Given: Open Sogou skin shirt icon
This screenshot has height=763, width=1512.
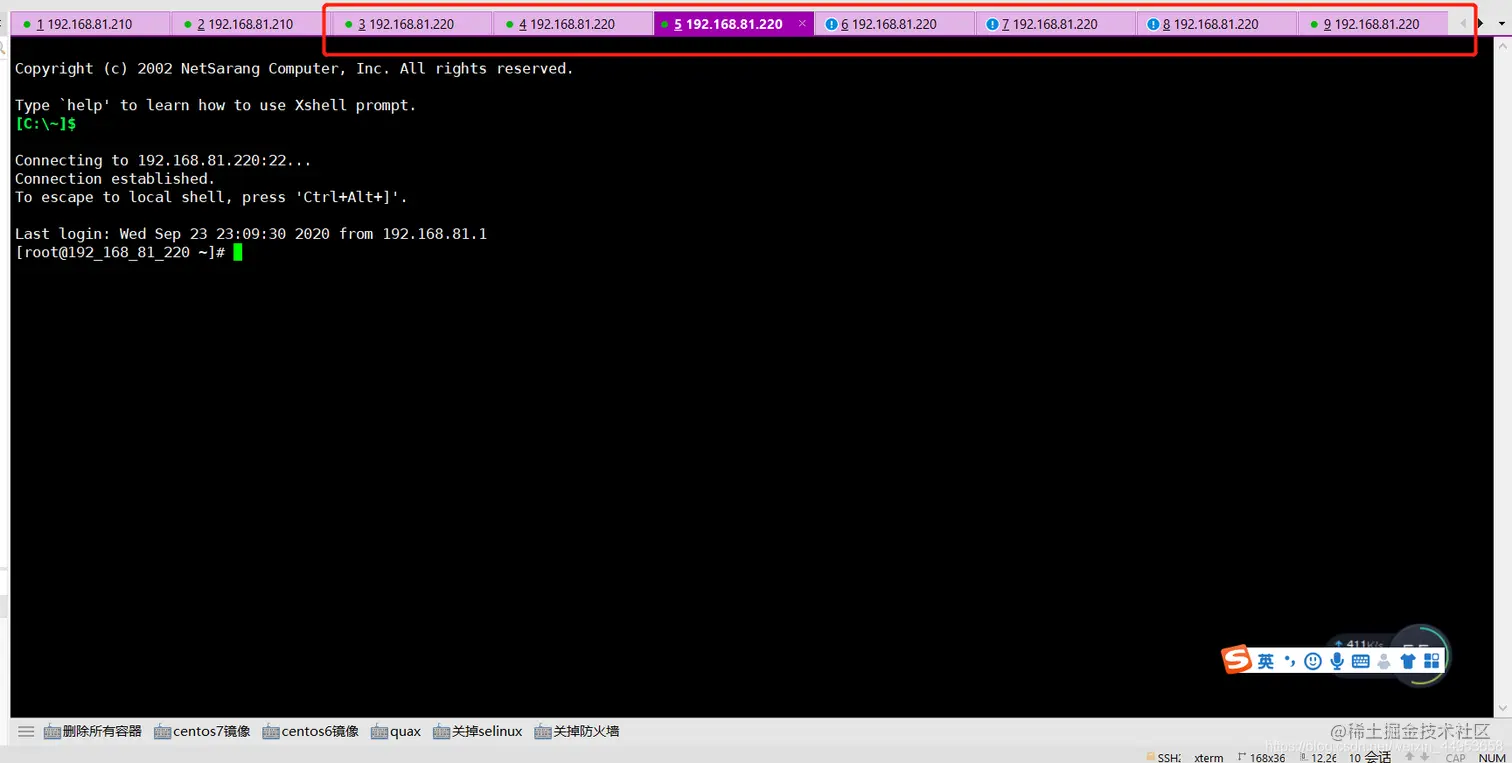Looking at the screenshot, I should (1408, 661).
